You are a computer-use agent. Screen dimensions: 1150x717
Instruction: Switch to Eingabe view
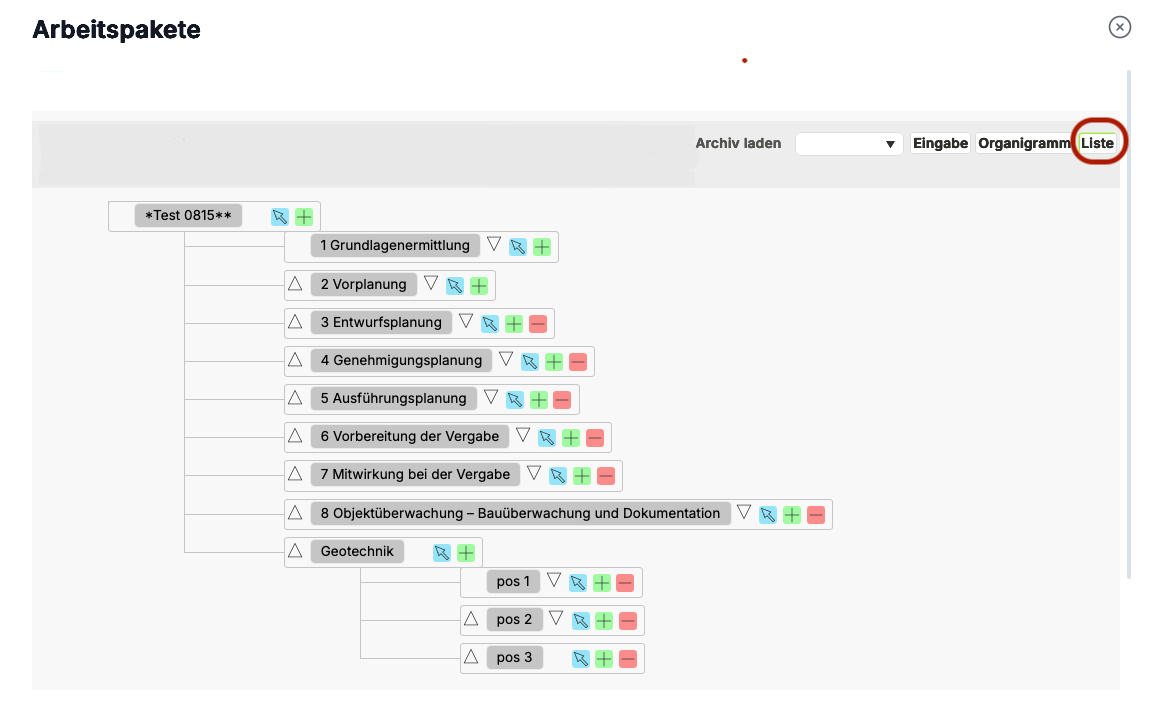(x=940, y=144)
